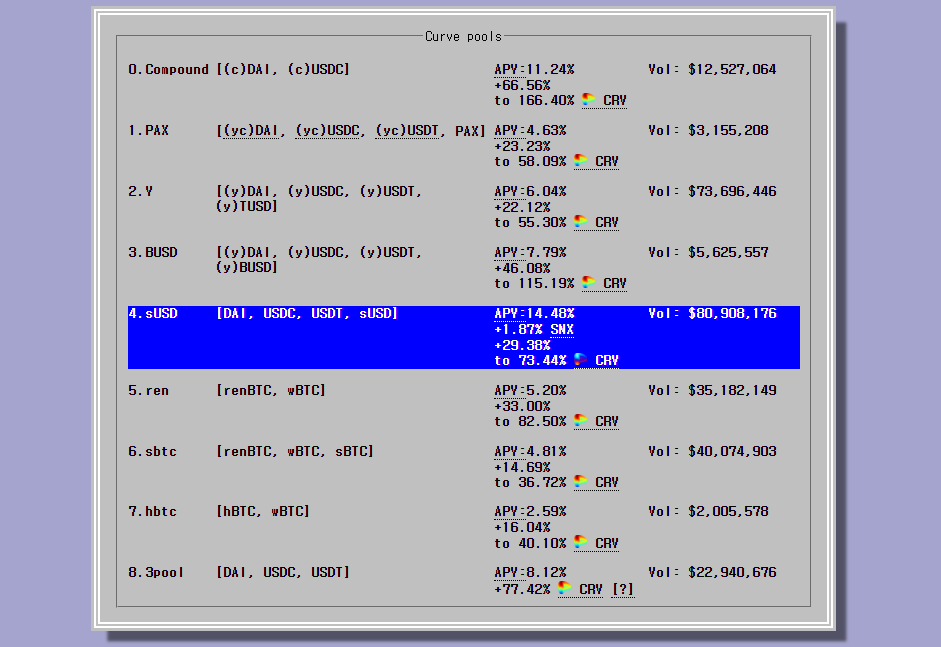The width and height of the screenshot is (941, 647).
Task: Click the CRV icon in the Y pool row
Action: tap(581, 221)
